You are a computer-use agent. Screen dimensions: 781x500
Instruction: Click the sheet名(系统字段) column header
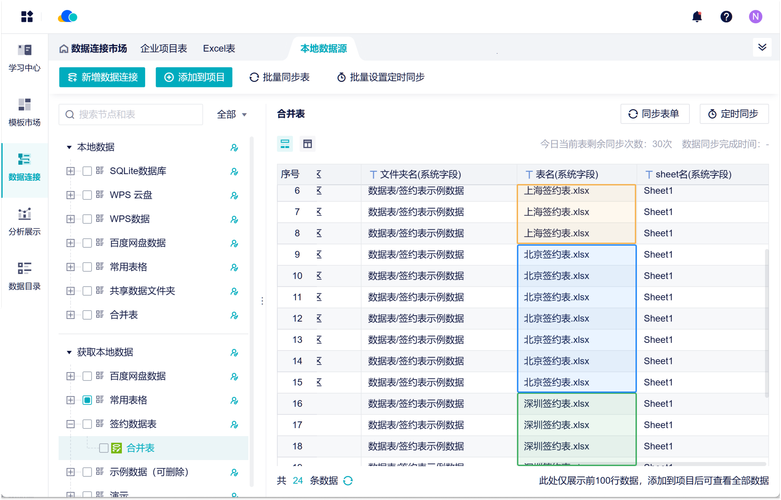[x=702, y=174]
